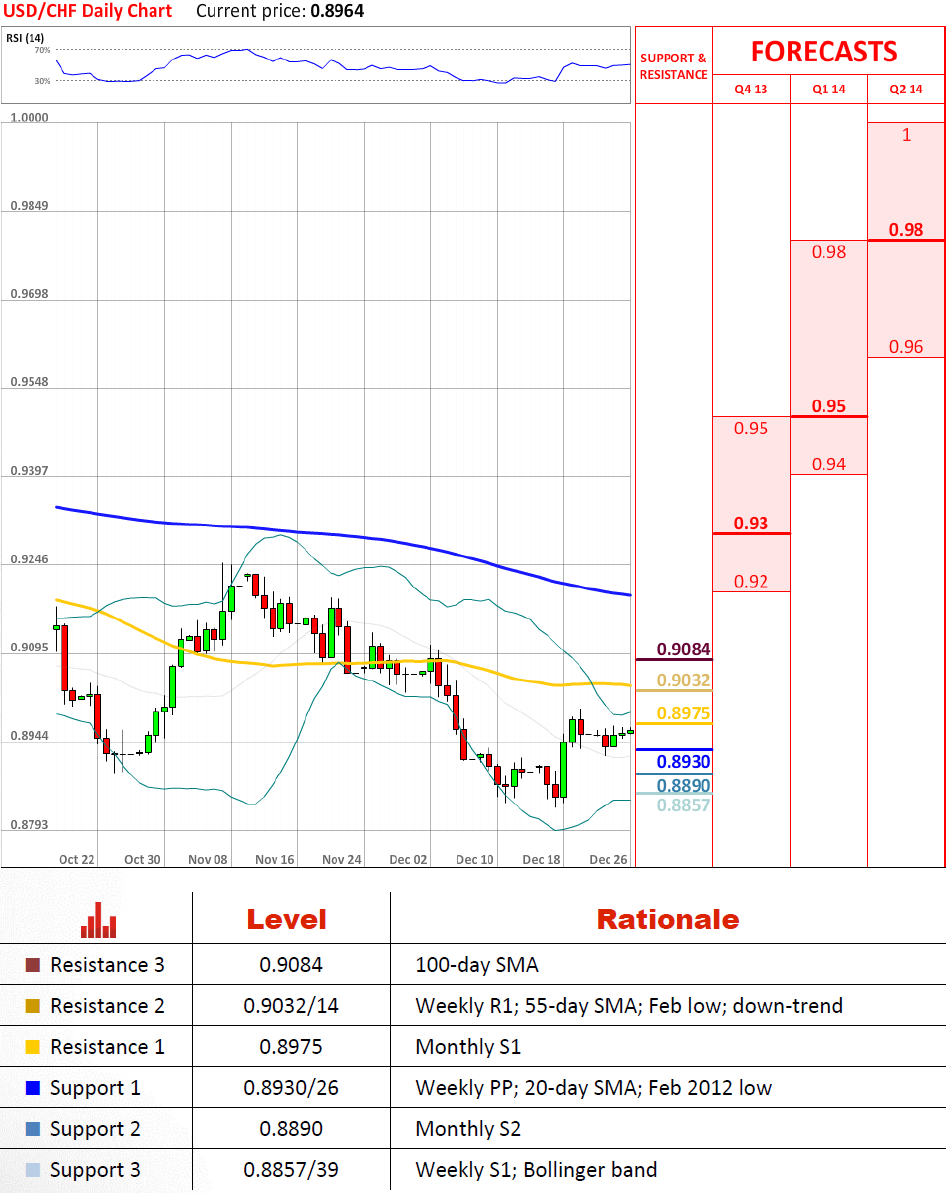Select the Q2 14 forecast column header
This screenshot has width=948, height=1193.
[905, 89]
